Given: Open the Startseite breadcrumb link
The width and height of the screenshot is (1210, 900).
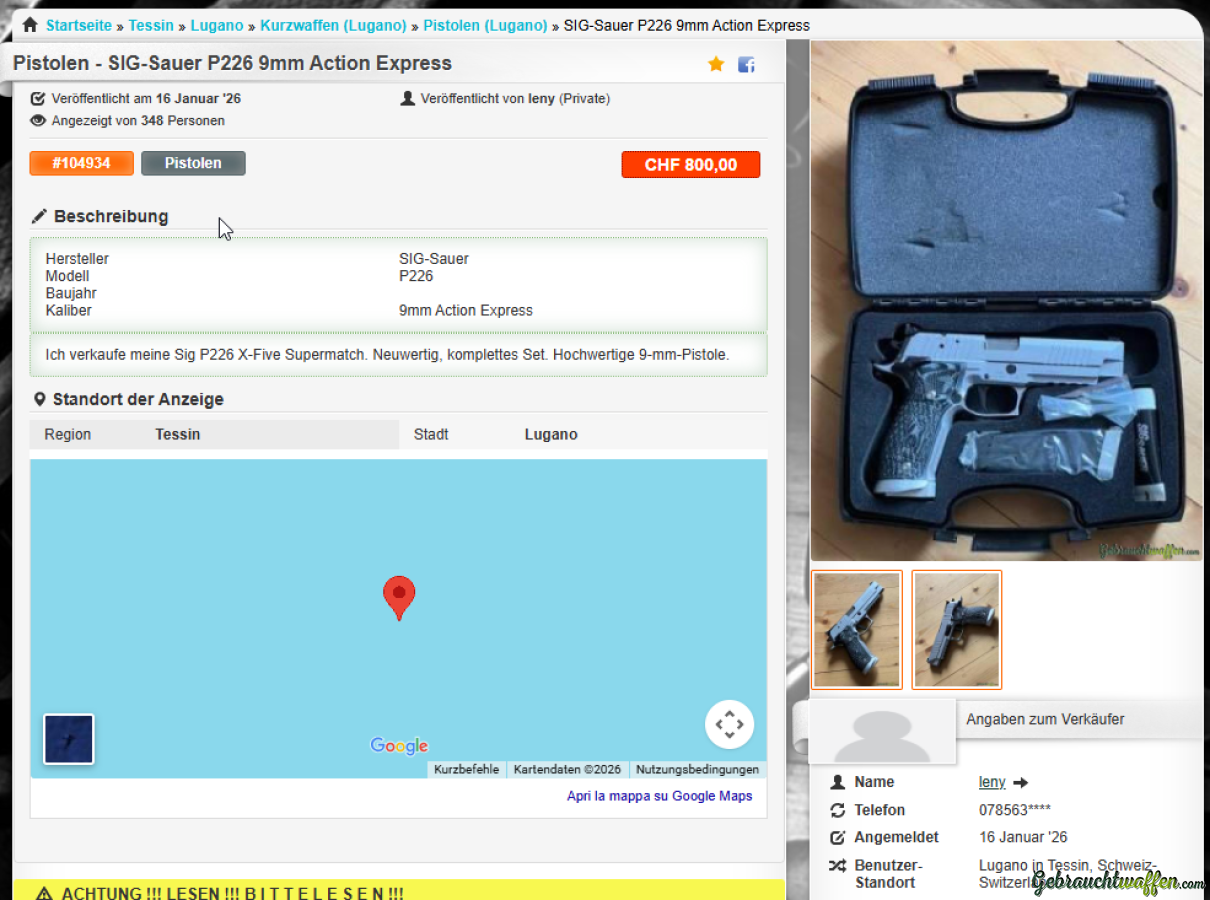Looking at the screenshot, I should (x=79, y=25).
